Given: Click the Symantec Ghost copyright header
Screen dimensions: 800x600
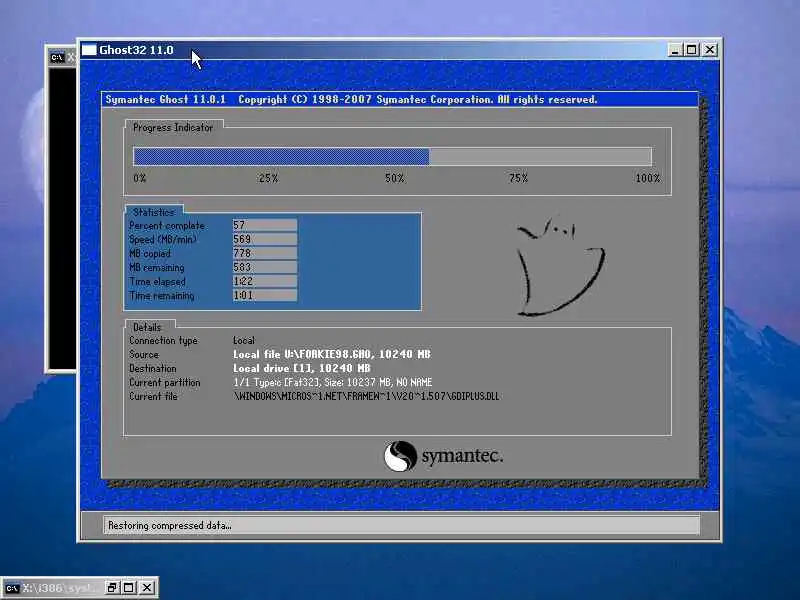Looking at the screenshot, I should pos(352,99).
